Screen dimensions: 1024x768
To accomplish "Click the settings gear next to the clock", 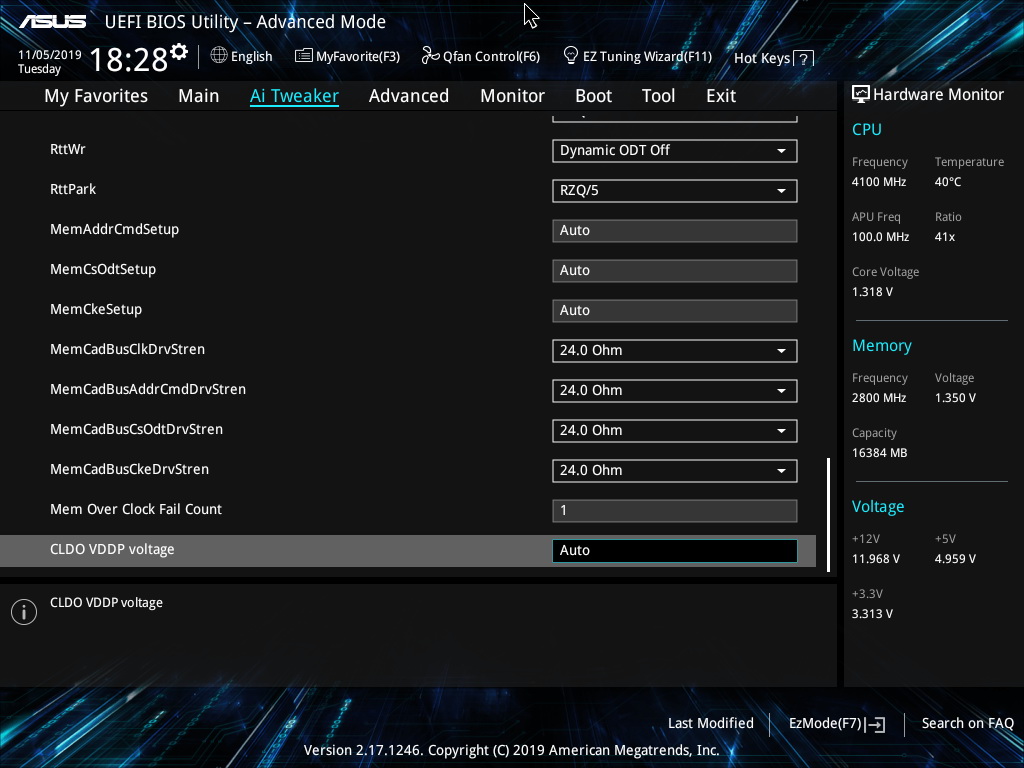I will coord(179,52).
